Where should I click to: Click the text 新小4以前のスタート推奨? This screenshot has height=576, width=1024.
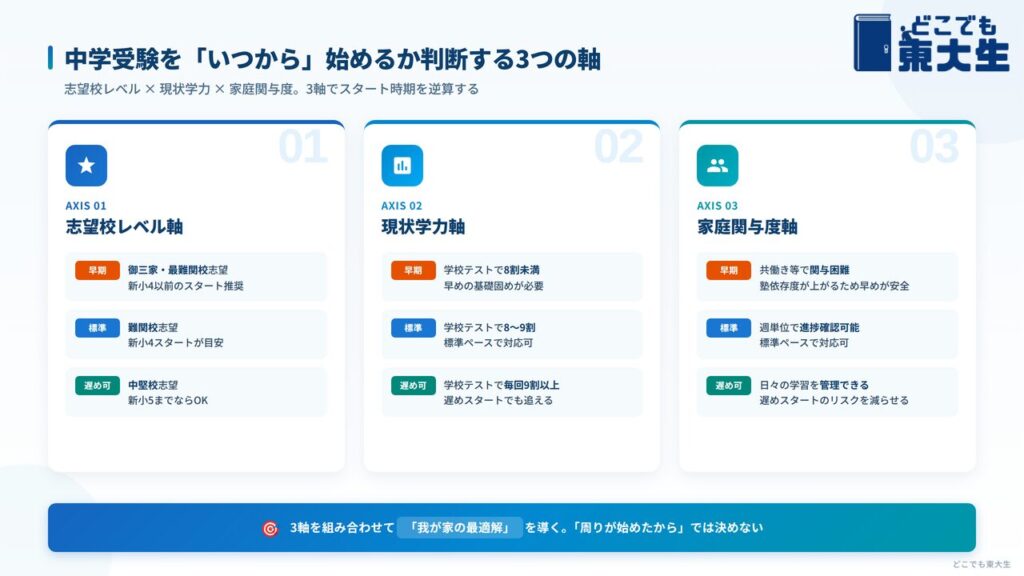coord(185,286)
